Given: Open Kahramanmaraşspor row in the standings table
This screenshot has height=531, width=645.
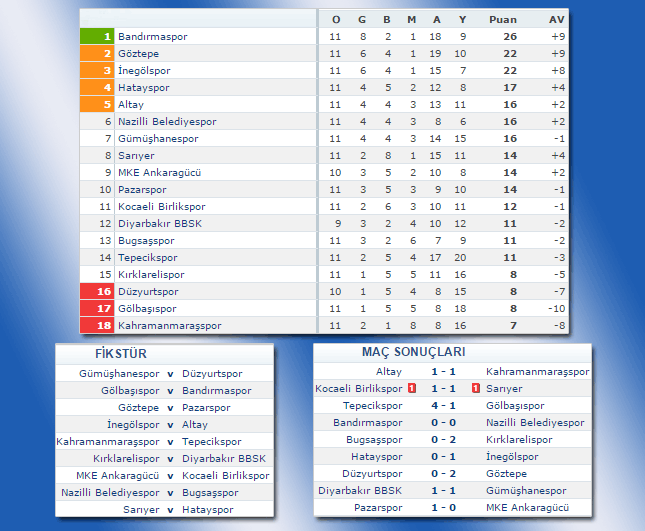Looking at the screenshot, I should point(170,326).
